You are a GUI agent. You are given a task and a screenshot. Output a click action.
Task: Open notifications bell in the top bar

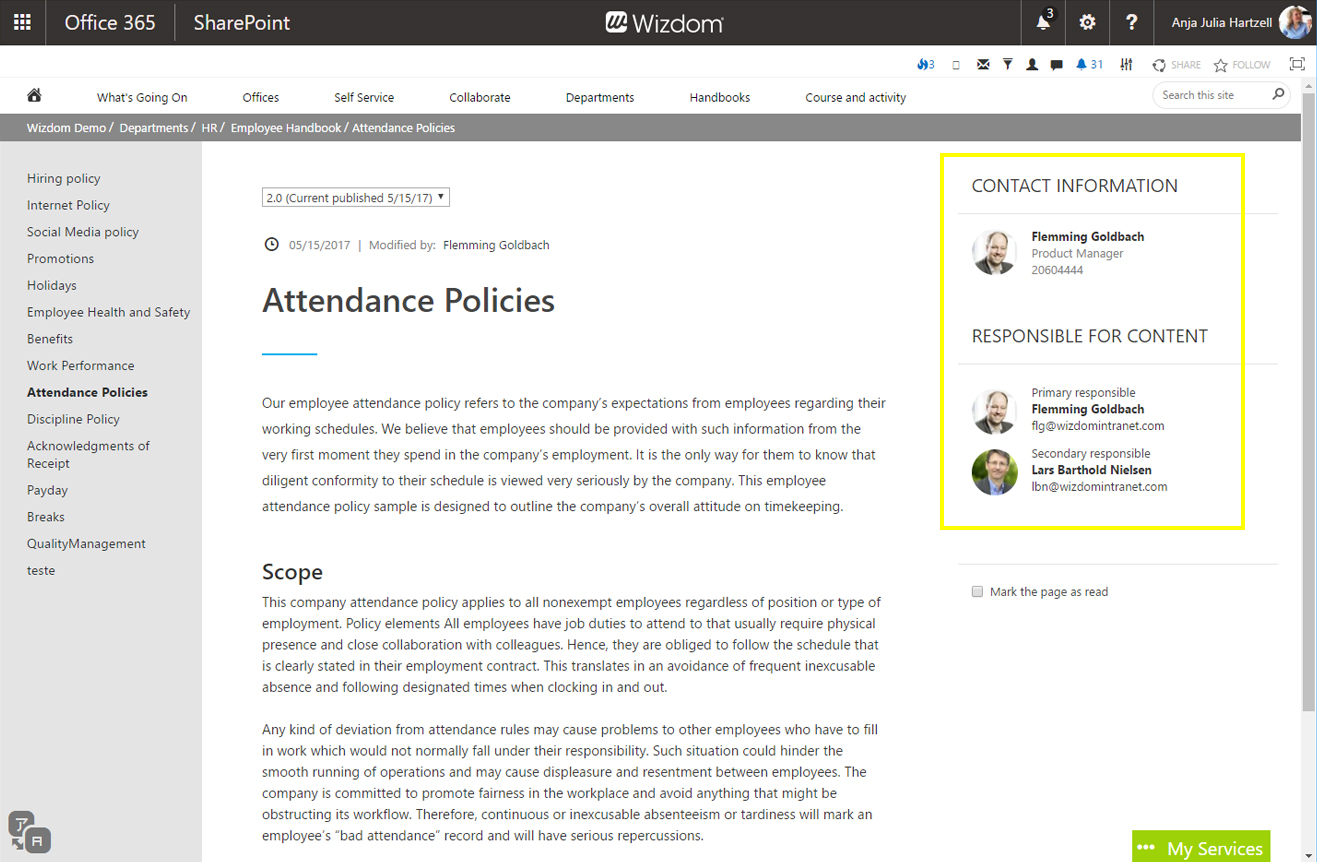pyautogui.click(x=1043, y=22)
